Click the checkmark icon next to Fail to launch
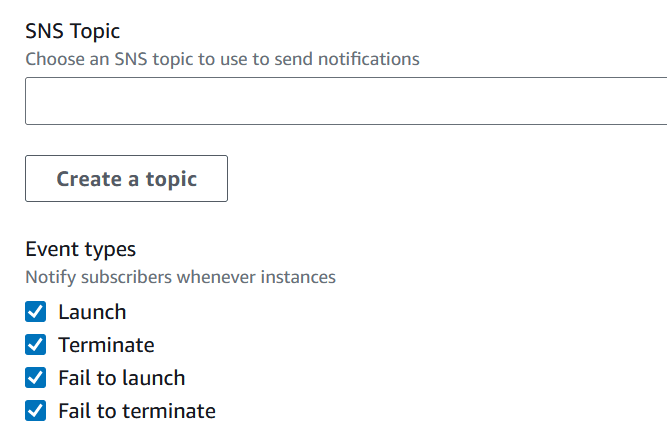 point(36,378)
